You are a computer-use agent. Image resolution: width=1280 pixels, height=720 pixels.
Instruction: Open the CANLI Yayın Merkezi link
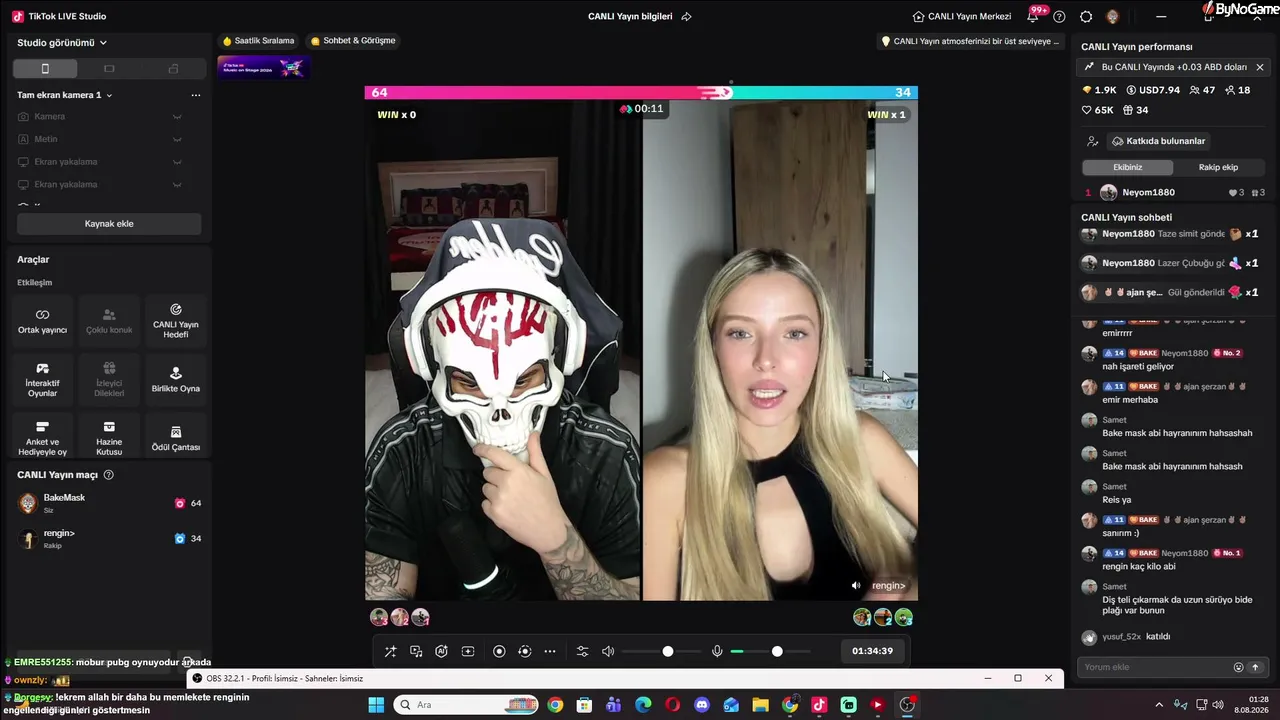pyautogui.click(x=962, y=17)
